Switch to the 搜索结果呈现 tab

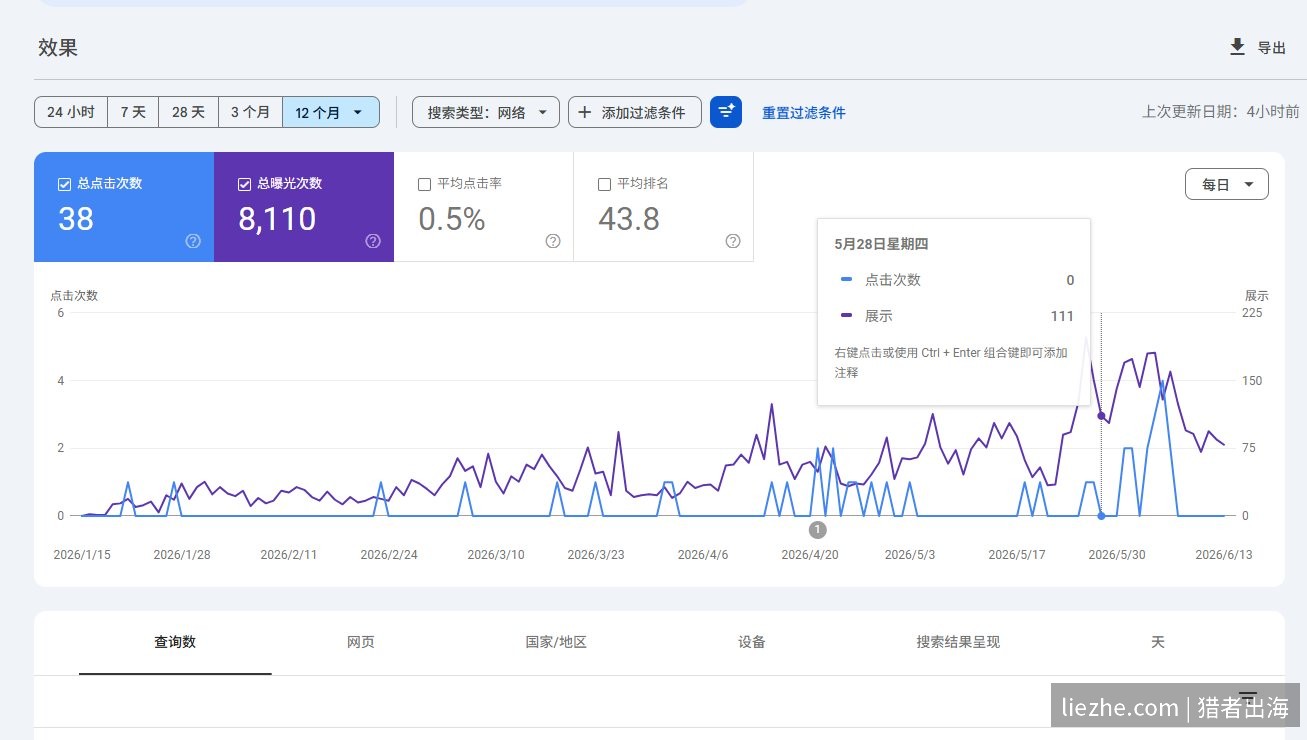click(x=958, y=642)
